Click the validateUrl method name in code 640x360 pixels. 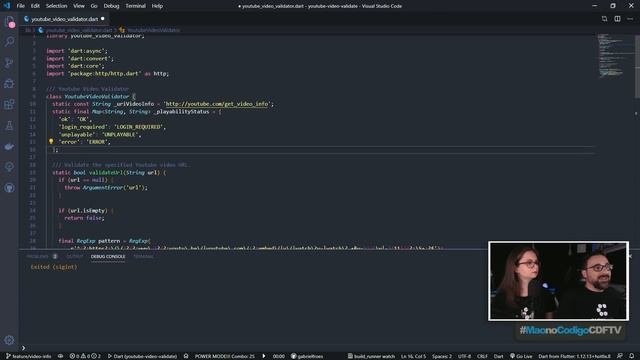tap(105, 173)
